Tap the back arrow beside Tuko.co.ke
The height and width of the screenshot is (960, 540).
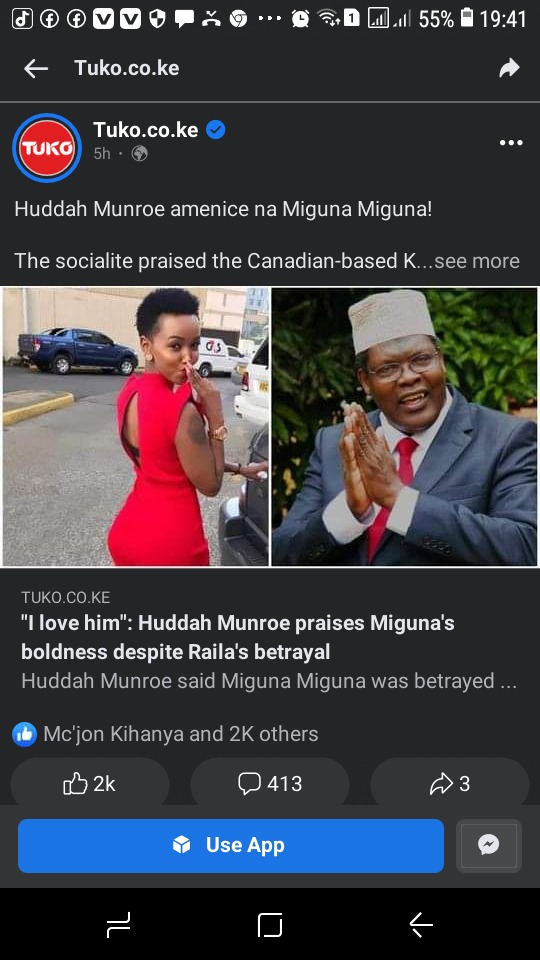[36, 69]
